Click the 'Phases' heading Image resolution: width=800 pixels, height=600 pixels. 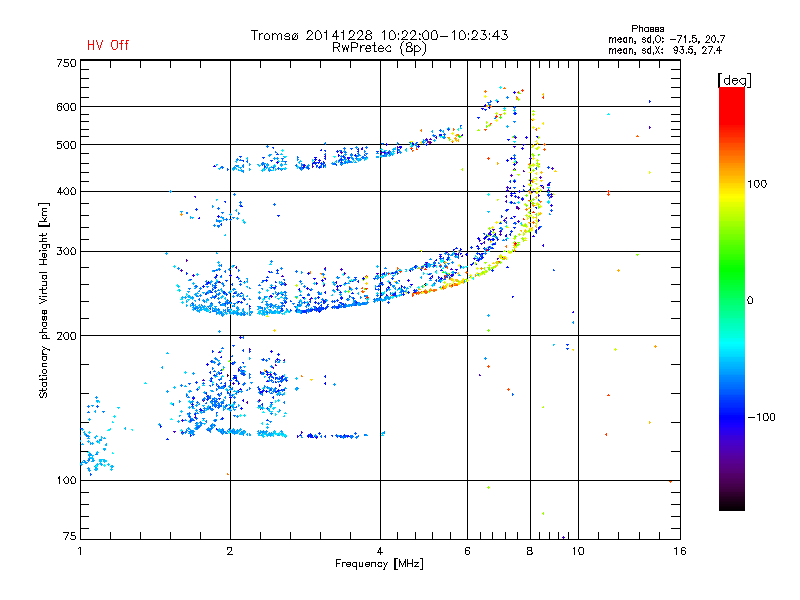[647, 29]
